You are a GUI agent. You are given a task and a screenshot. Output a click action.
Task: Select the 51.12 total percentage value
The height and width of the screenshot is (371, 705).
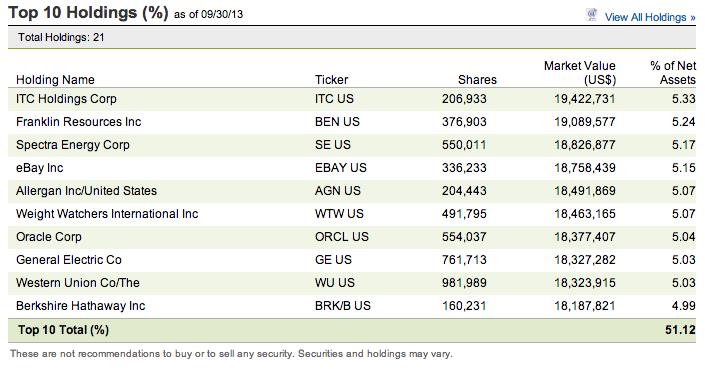(x=680, y=330)
